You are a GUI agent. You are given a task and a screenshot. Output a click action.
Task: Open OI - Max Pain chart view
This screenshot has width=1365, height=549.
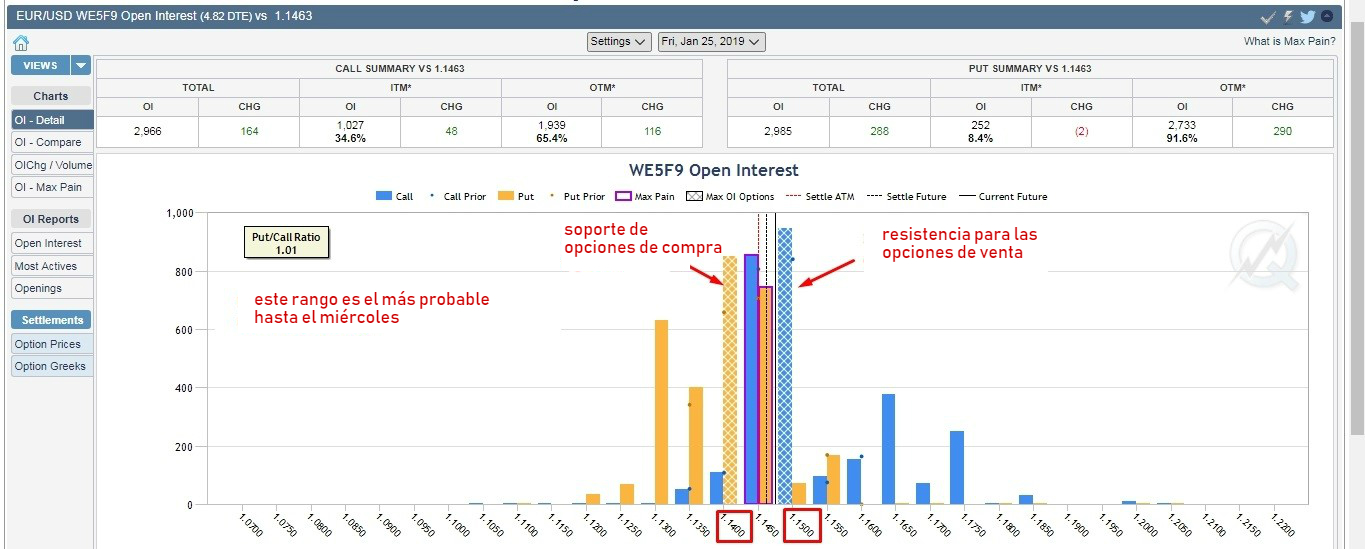tap(48, 187)
